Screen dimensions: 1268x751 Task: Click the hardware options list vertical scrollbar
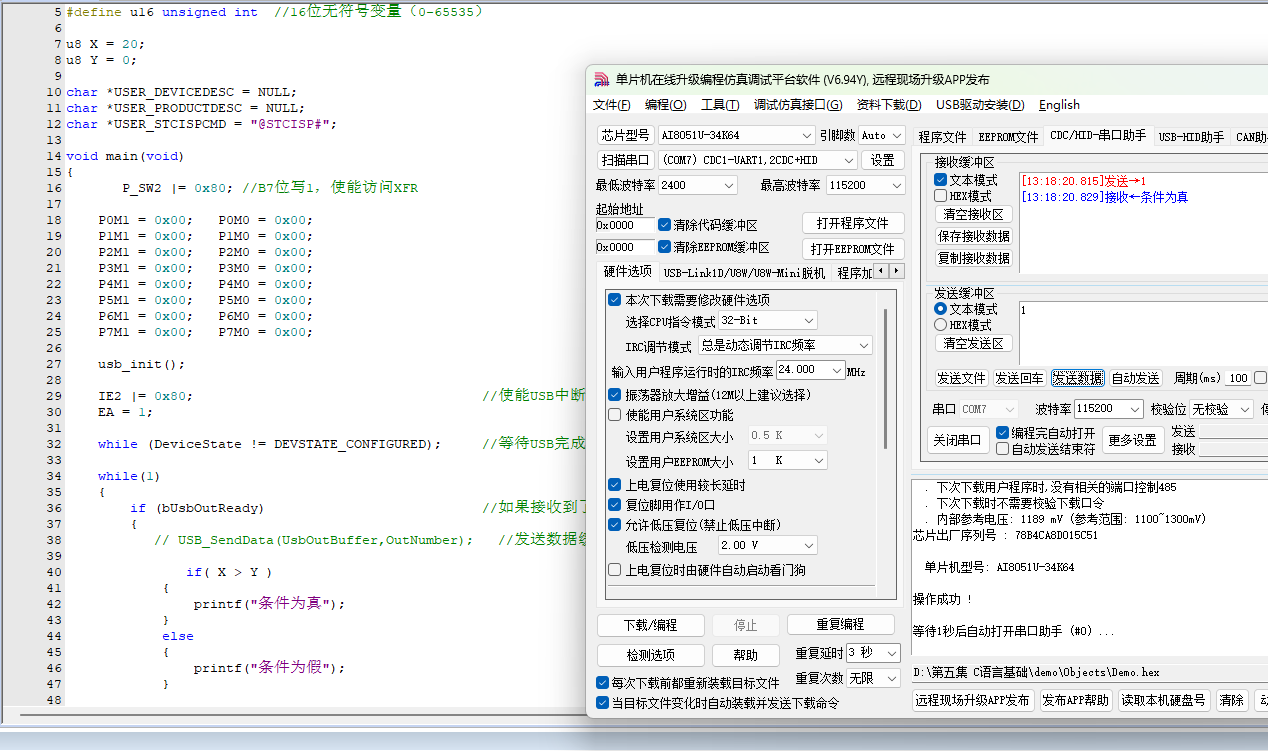[x=885, y=380]
